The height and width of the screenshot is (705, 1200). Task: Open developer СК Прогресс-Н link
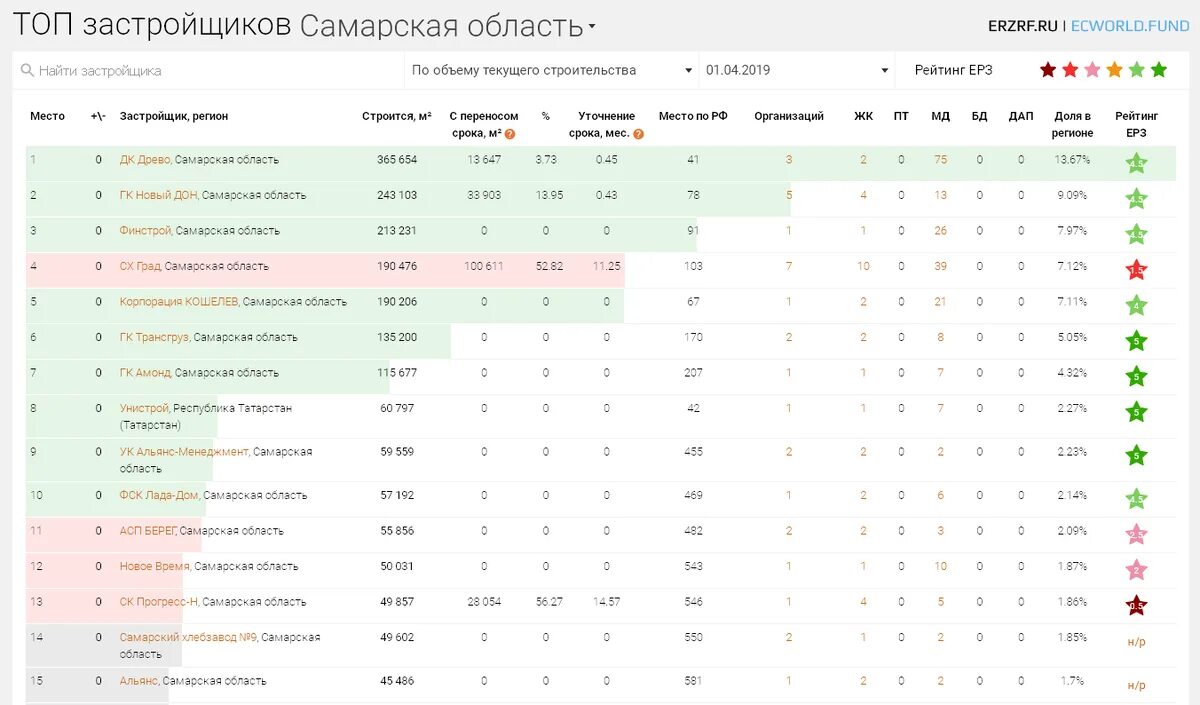[x=158, y=602]
